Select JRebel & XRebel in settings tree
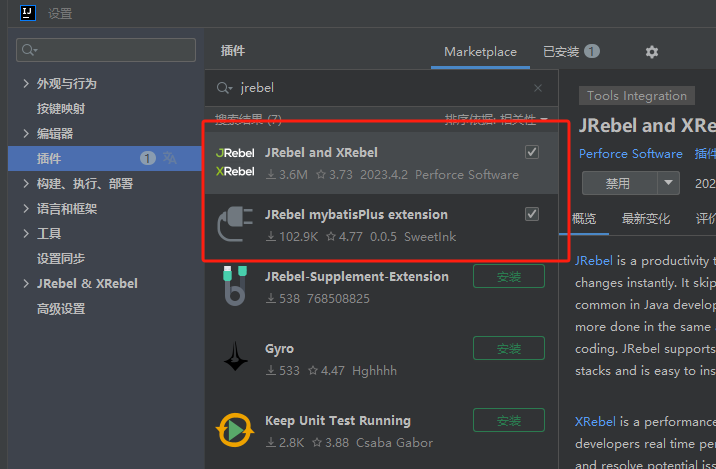716x469 pixels. (x=87, y=284)
